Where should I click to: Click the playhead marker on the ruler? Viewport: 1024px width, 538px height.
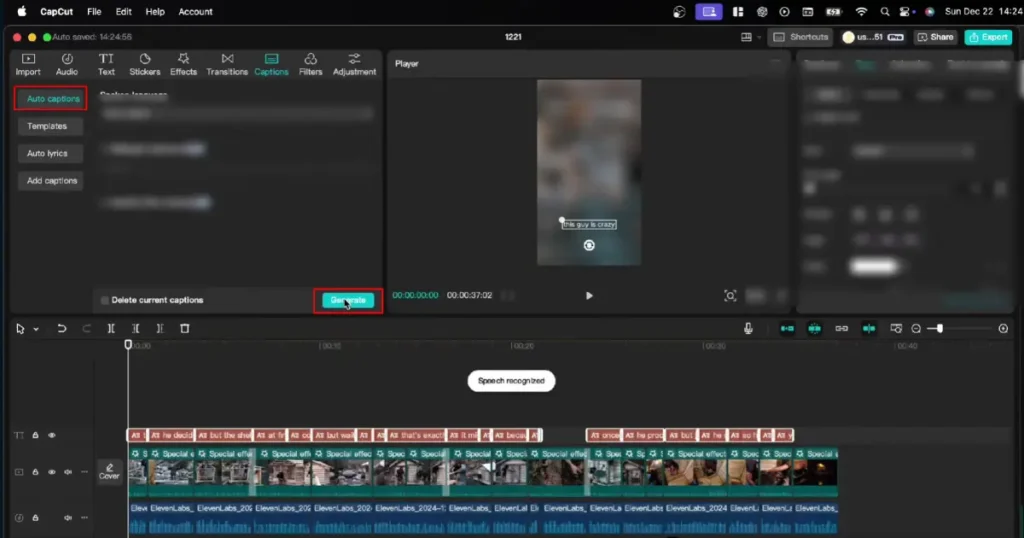click(128, 344)
